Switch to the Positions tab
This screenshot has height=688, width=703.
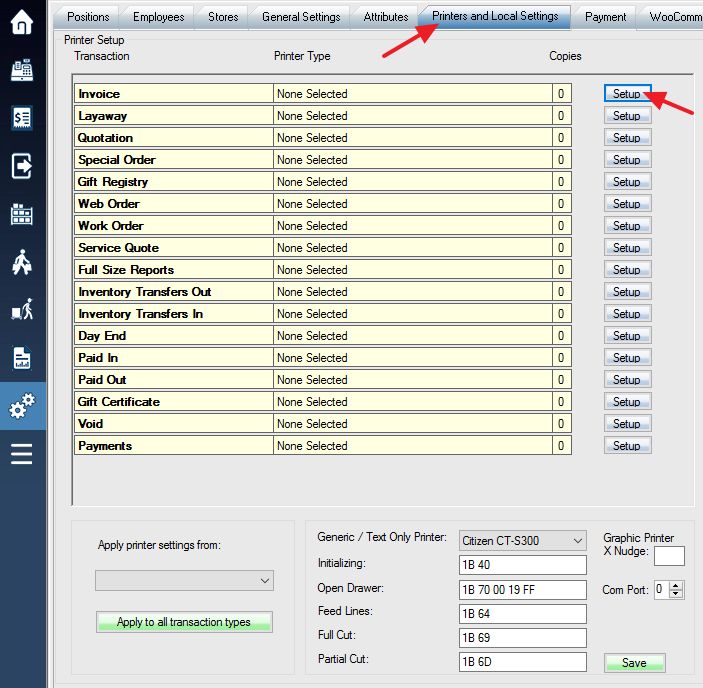[x=88, y=17]
